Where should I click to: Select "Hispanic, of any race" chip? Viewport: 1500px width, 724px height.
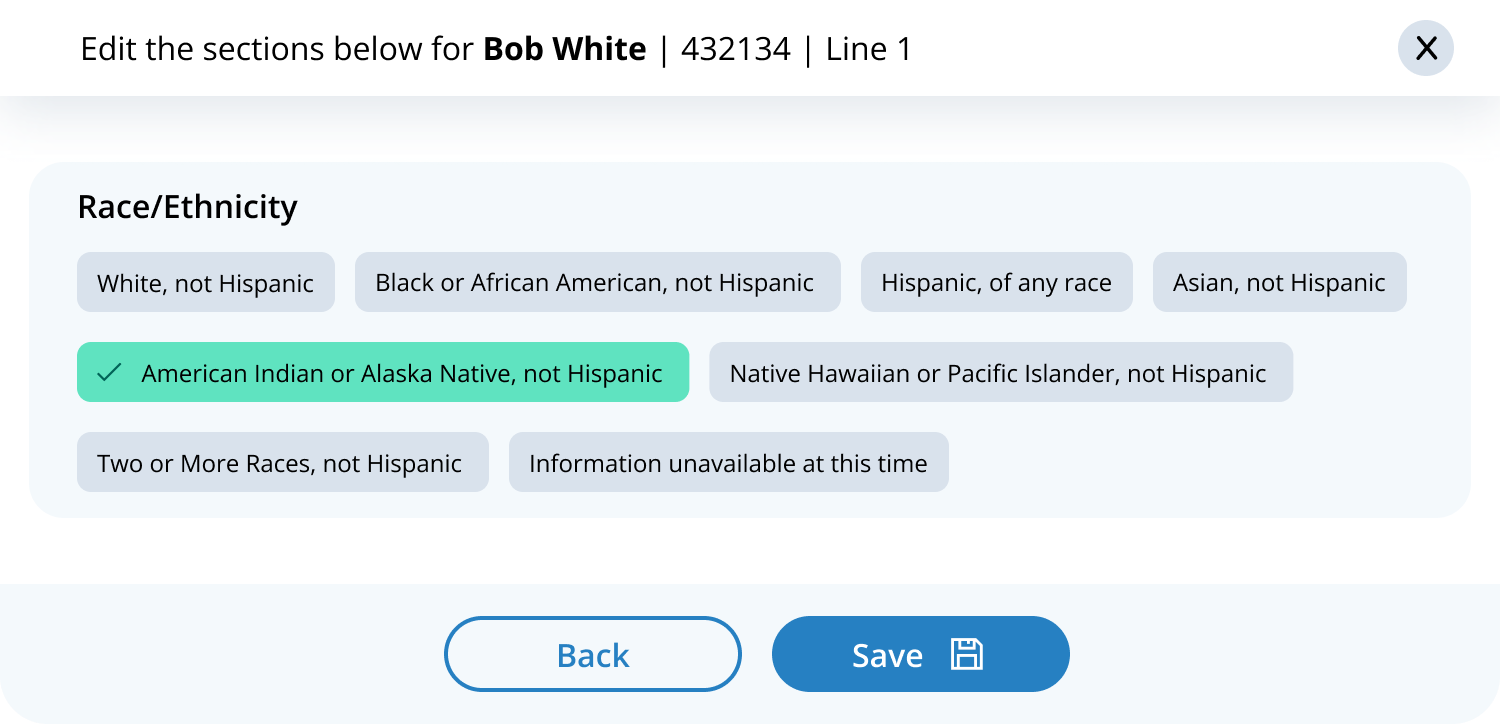coord(996,283)
